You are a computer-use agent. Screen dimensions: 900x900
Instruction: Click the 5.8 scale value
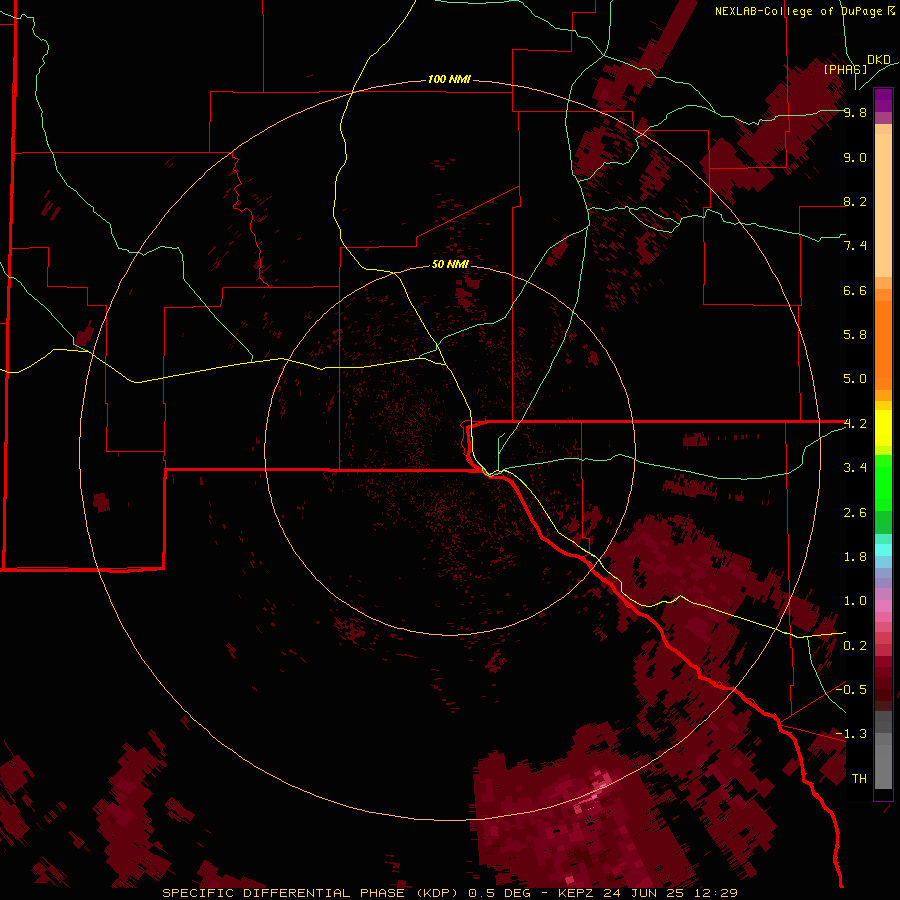pos(855,335)
